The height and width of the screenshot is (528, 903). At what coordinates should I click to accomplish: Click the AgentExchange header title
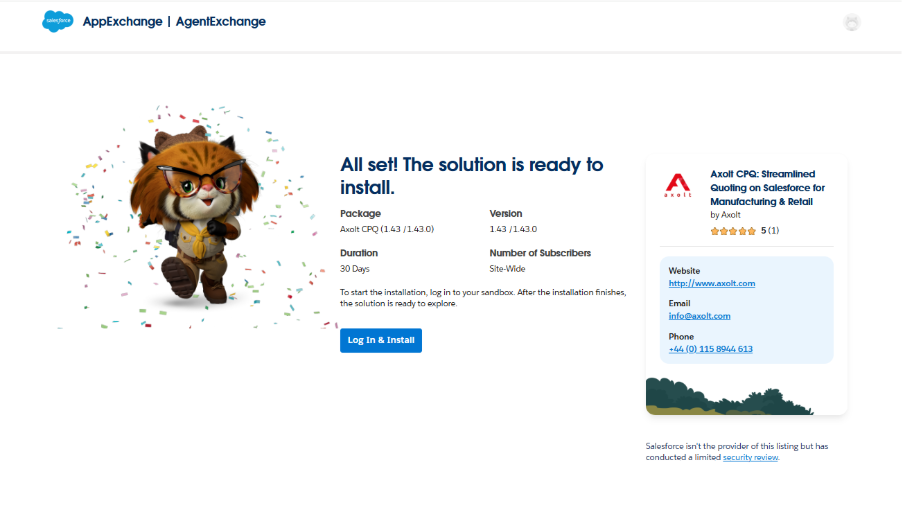[x=221, y=22]
